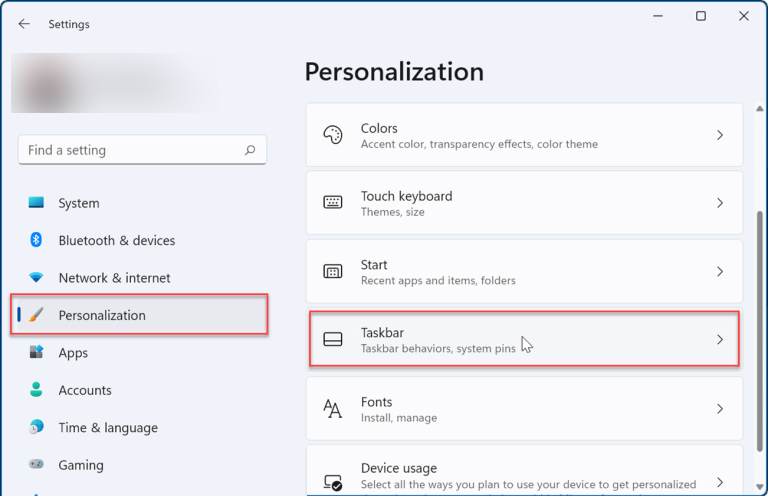Click the System monitor icon
The width and height of the screenshot is (768, 496).
[x=36, y=202]
